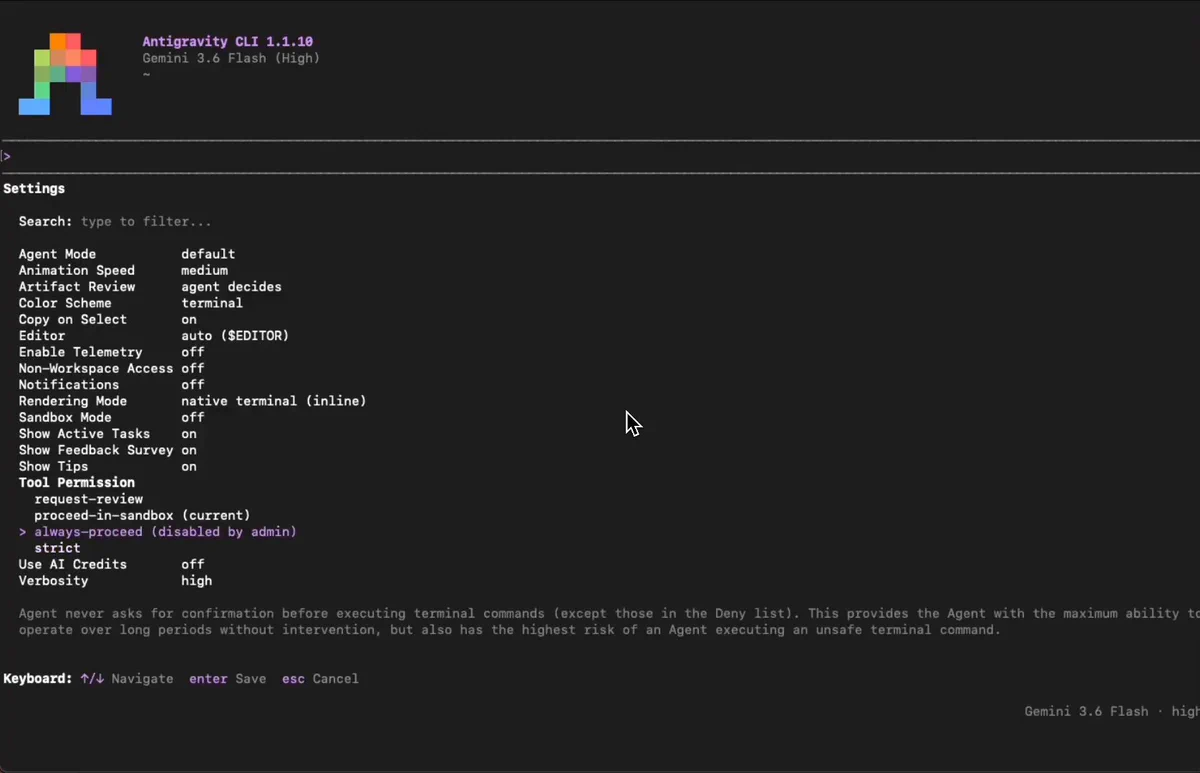
Task: Toggle Show Active Tasks setting
Action: point(108,434)
